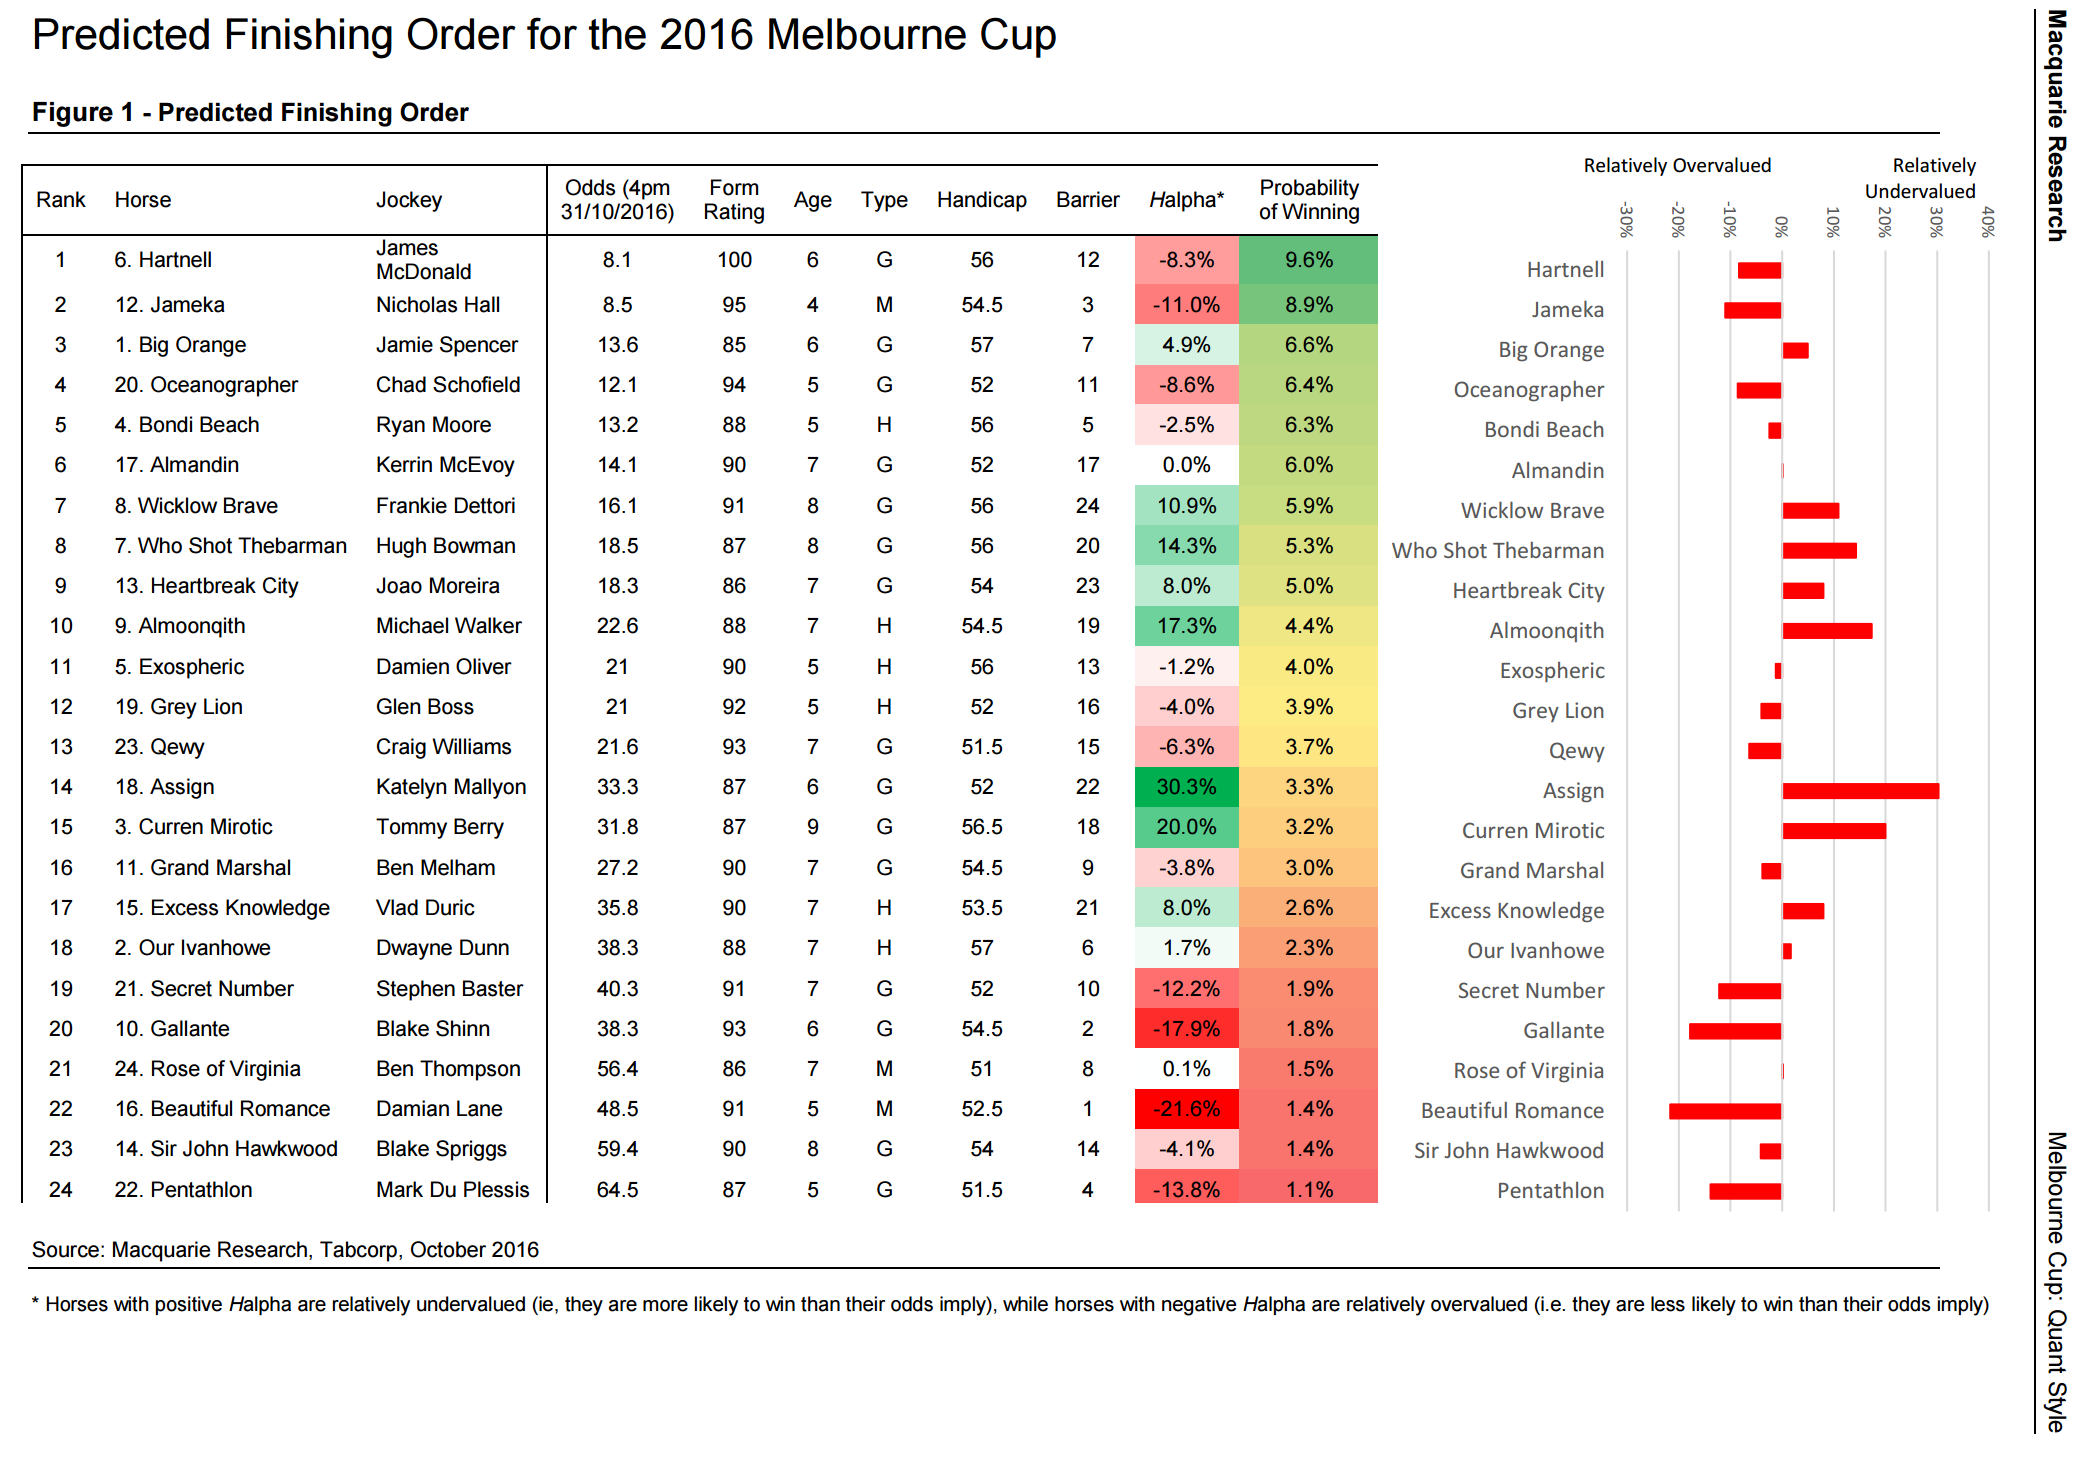2085x1464 pixels.
Task: Click the Odds column header
Action: click(617, 200)
